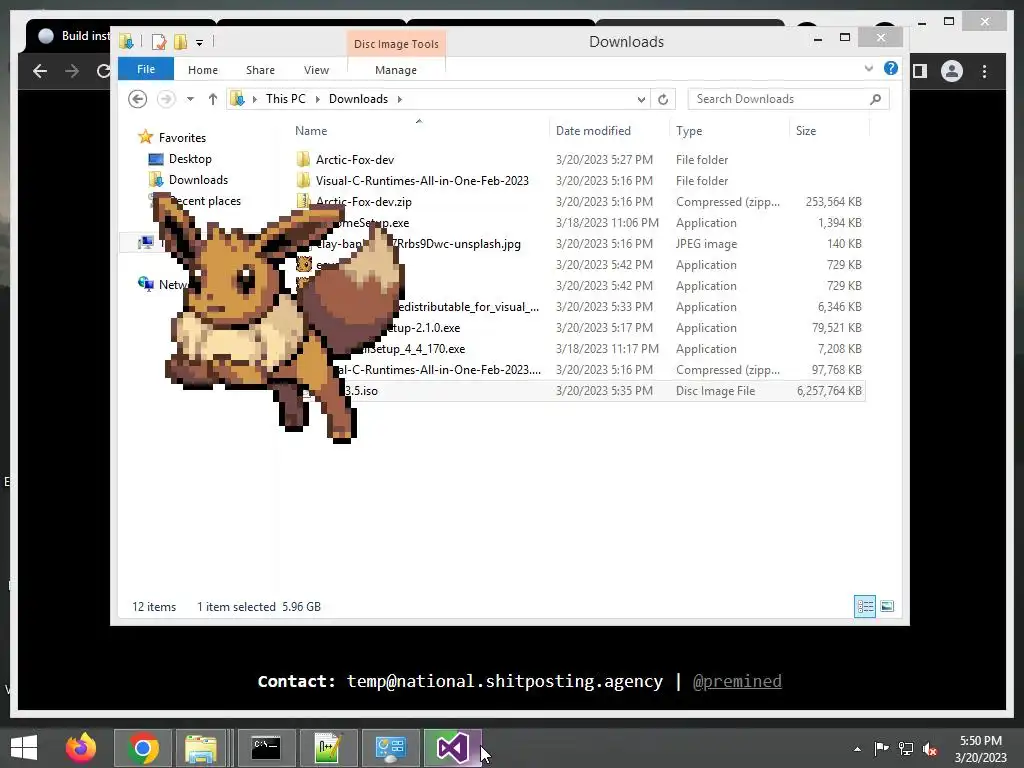Click the Arctic-Fox-dev folder icon
Screen dimensions: 1024x768
[303, 159]
